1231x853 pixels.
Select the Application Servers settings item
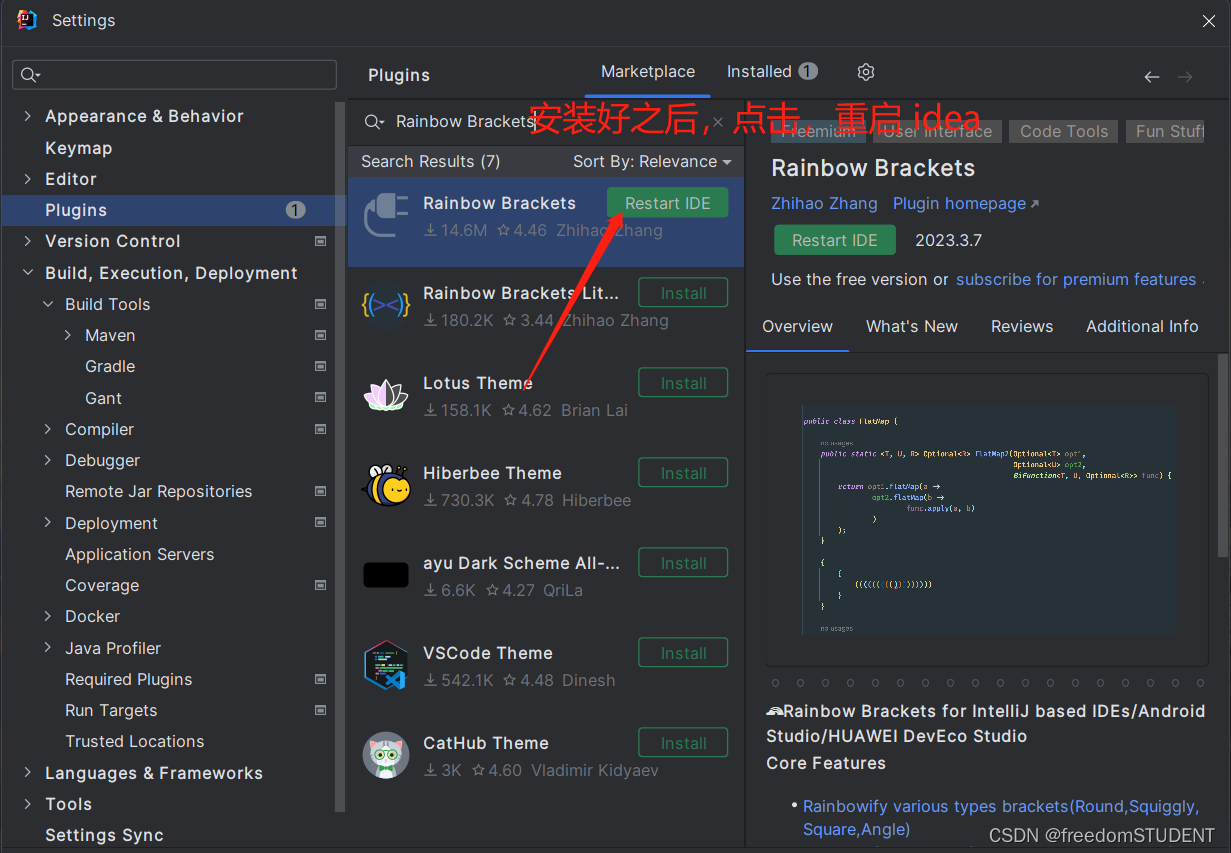tap(139, 554)
